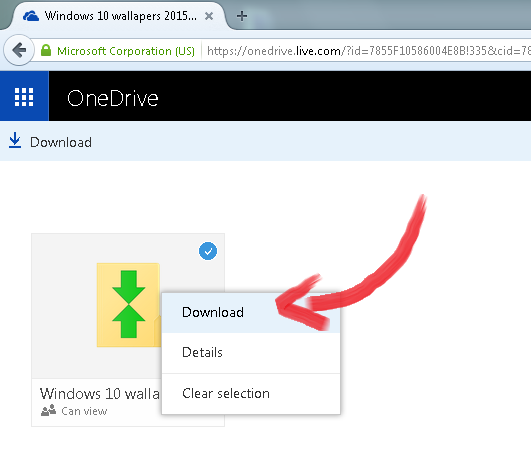Open the zipped folder thumbnail
Screen dimensions: 531x456
coord(128,305)
